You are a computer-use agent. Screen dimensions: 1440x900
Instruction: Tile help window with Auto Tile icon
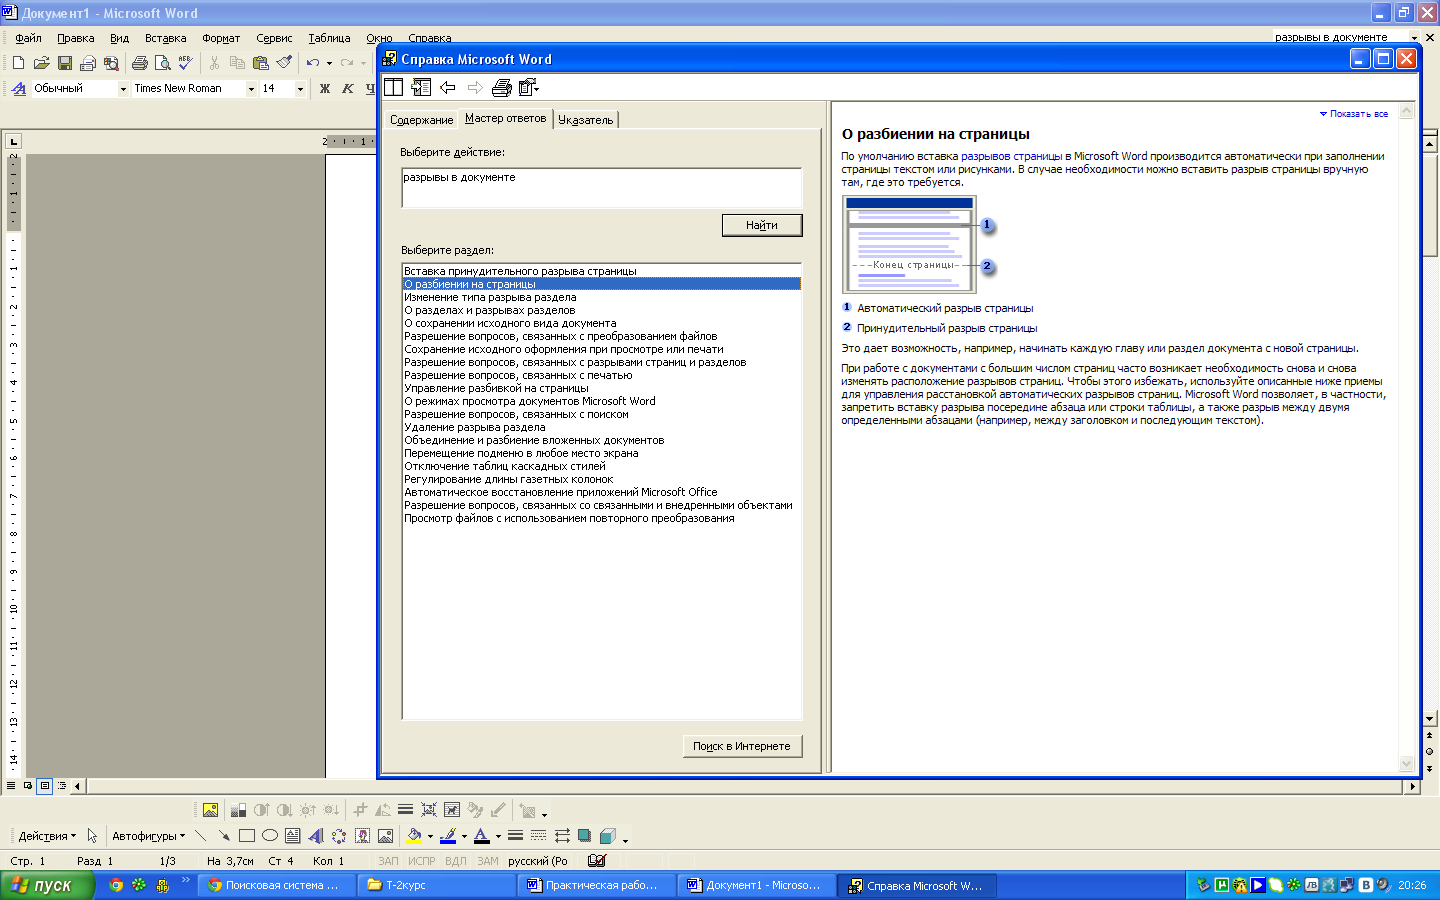point(394,87)
